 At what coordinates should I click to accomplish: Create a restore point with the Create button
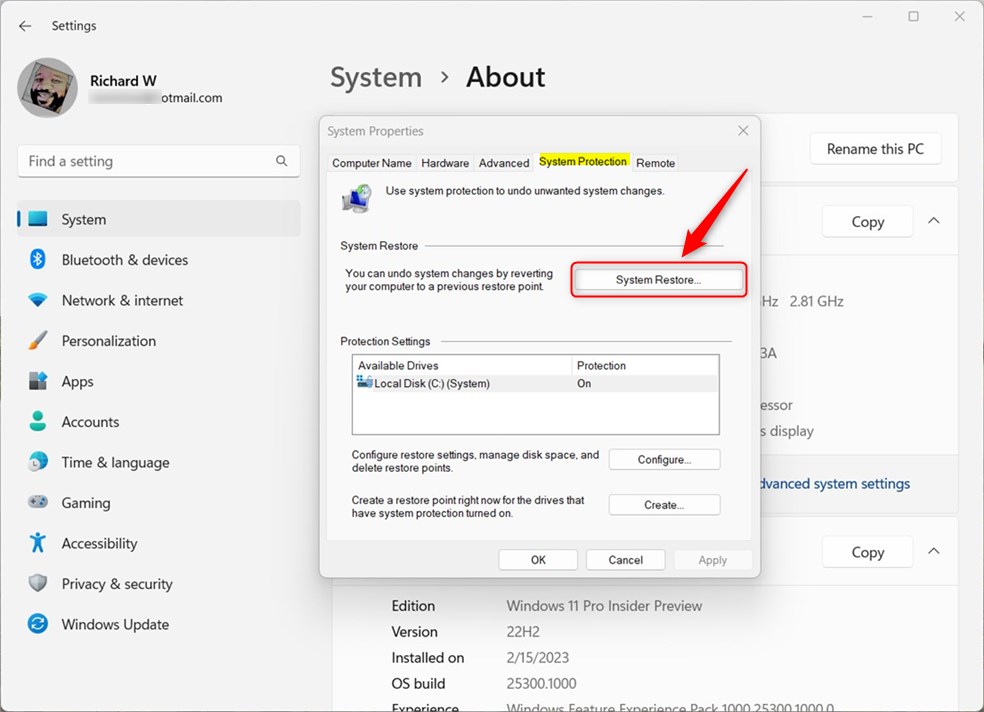(x=664, y=504)
